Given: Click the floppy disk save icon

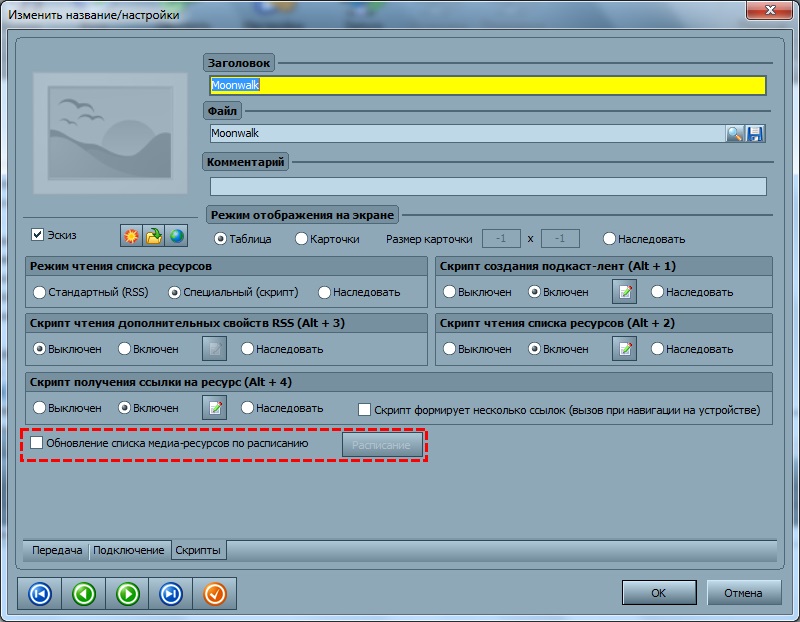Looking at the screenshot, I should point(755,134).
